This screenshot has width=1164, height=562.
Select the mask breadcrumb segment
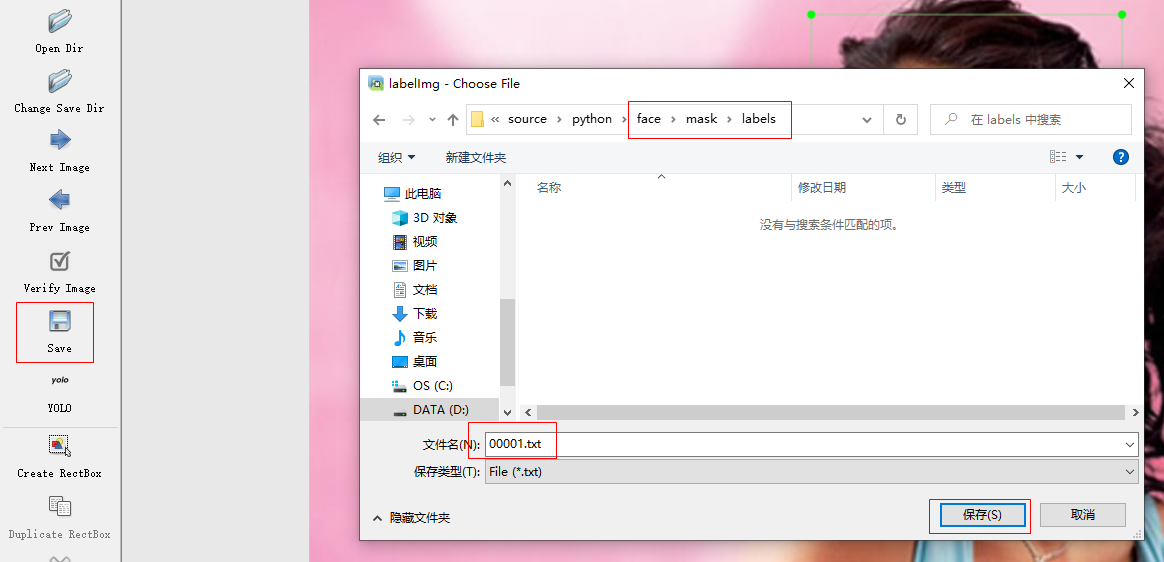701,119
